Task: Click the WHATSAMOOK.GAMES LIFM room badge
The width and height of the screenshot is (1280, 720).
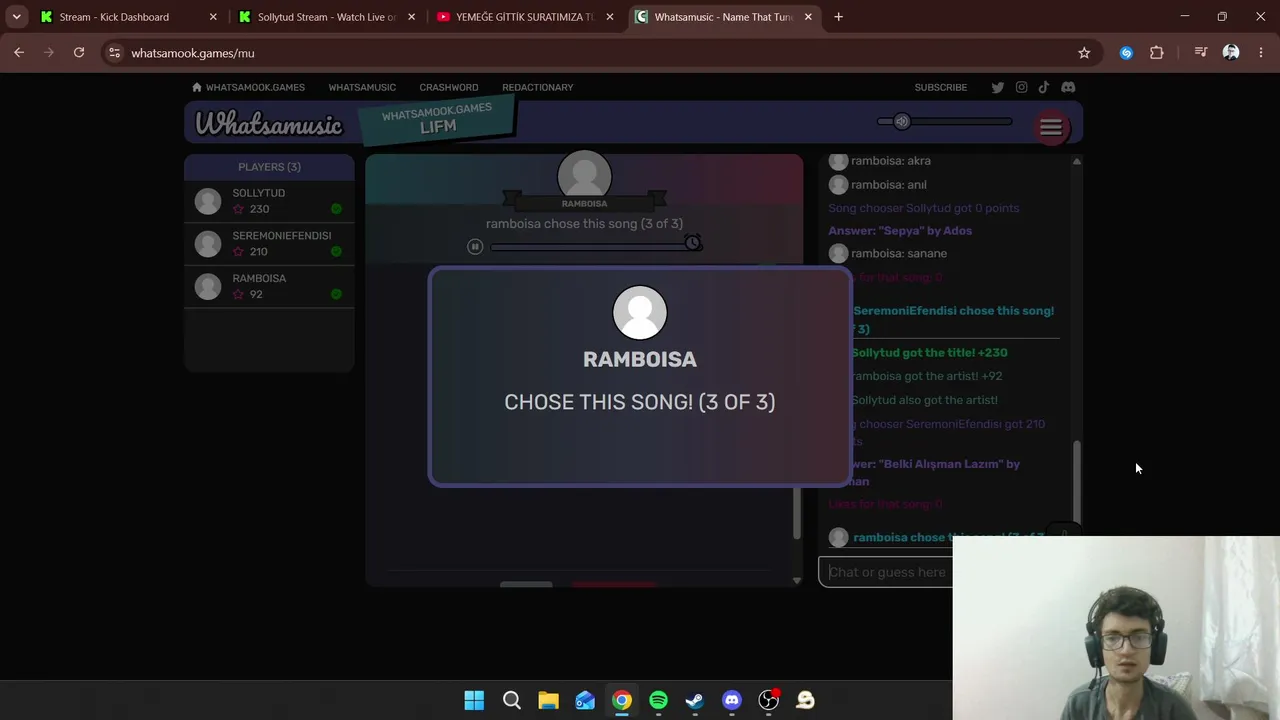Action: (437, 120)
